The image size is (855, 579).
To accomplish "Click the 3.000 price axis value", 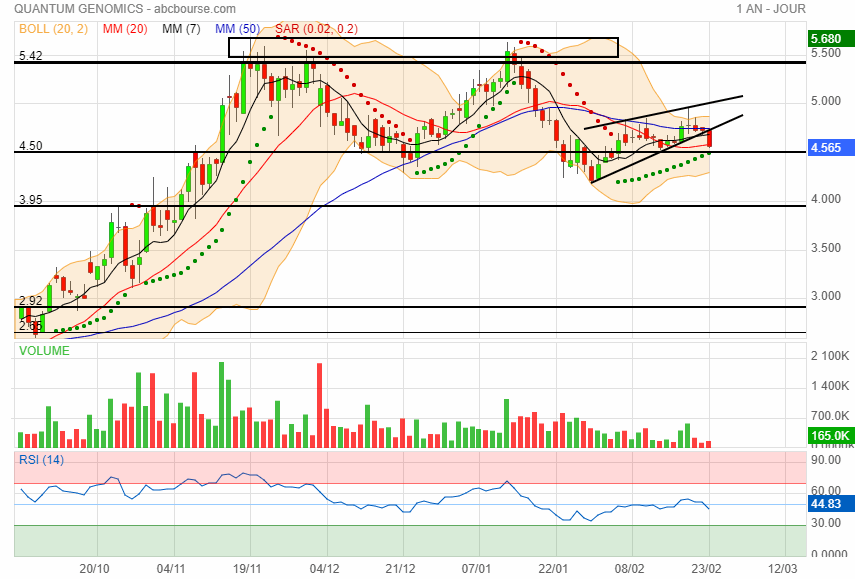I will click(826, 296).
